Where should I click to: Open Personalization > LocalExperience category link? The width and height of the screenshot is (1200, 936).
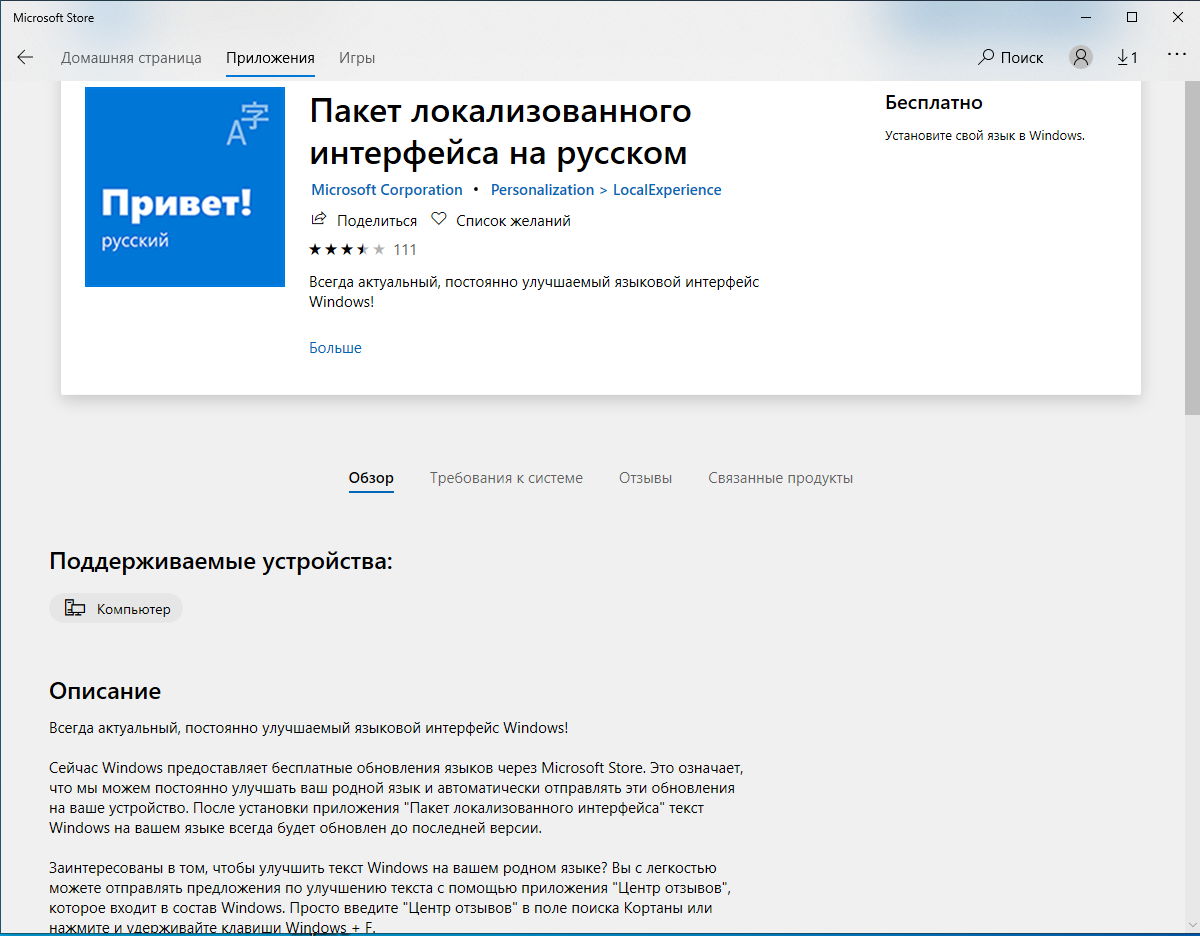(606, 189)
